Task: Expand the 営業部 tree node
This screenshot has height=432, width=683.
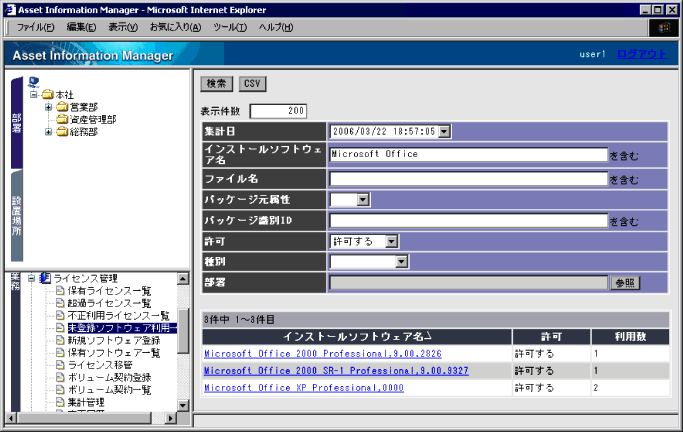Action: [x=48, y=107]
